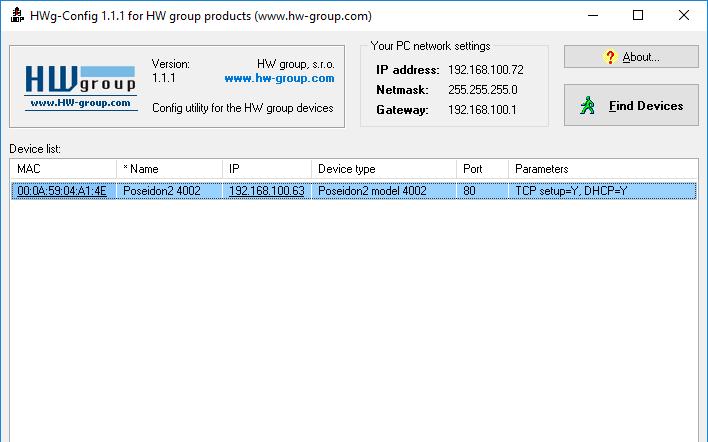Open the www.hw-group.com link
The height and width of the screenshot is (442, 708).
279,78
